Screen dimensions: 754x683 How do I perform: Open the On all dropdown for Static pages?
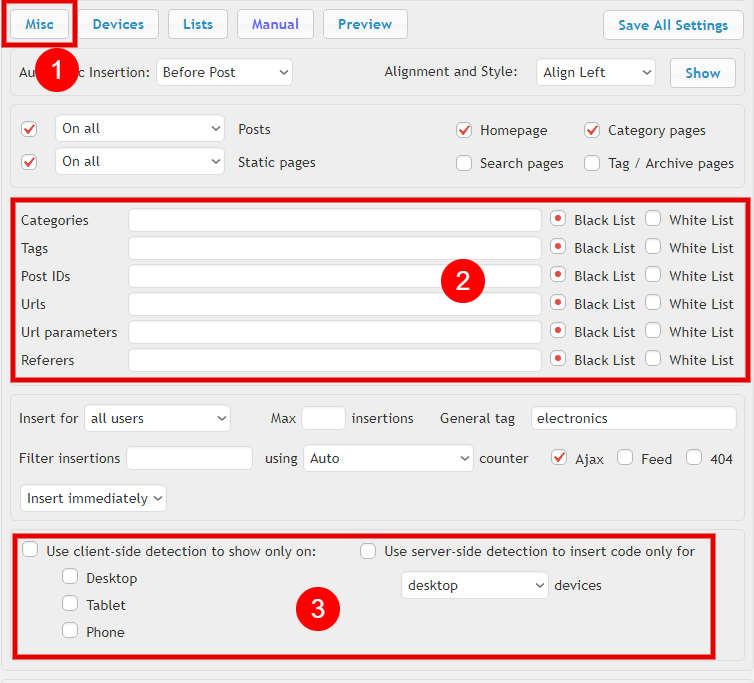140,162
